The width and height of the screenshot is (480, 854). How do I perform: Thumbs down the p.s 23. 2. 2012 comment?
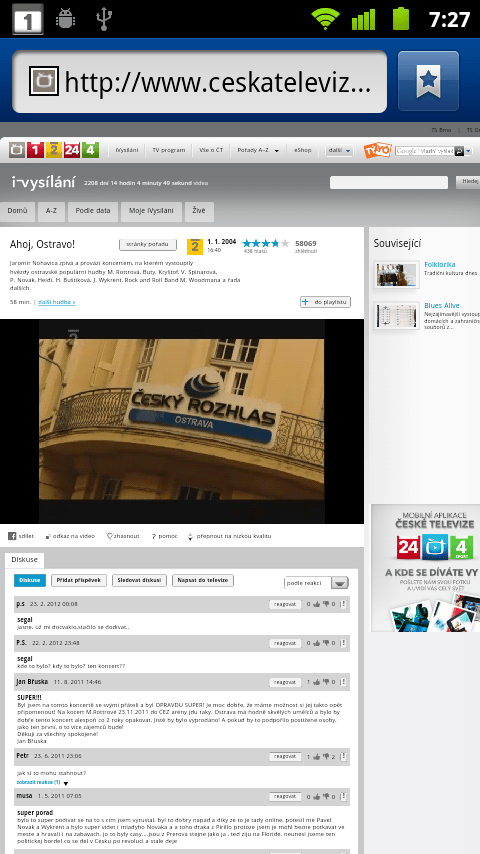point(326,604)
